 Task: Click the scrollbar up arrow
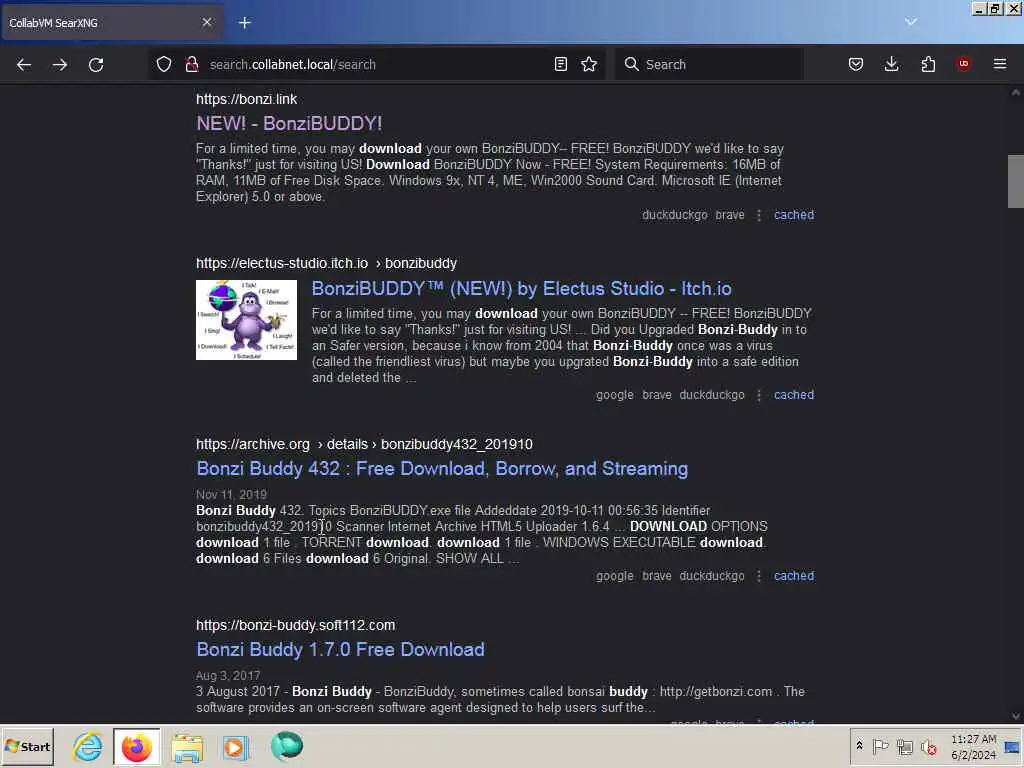coord(1016,93)
